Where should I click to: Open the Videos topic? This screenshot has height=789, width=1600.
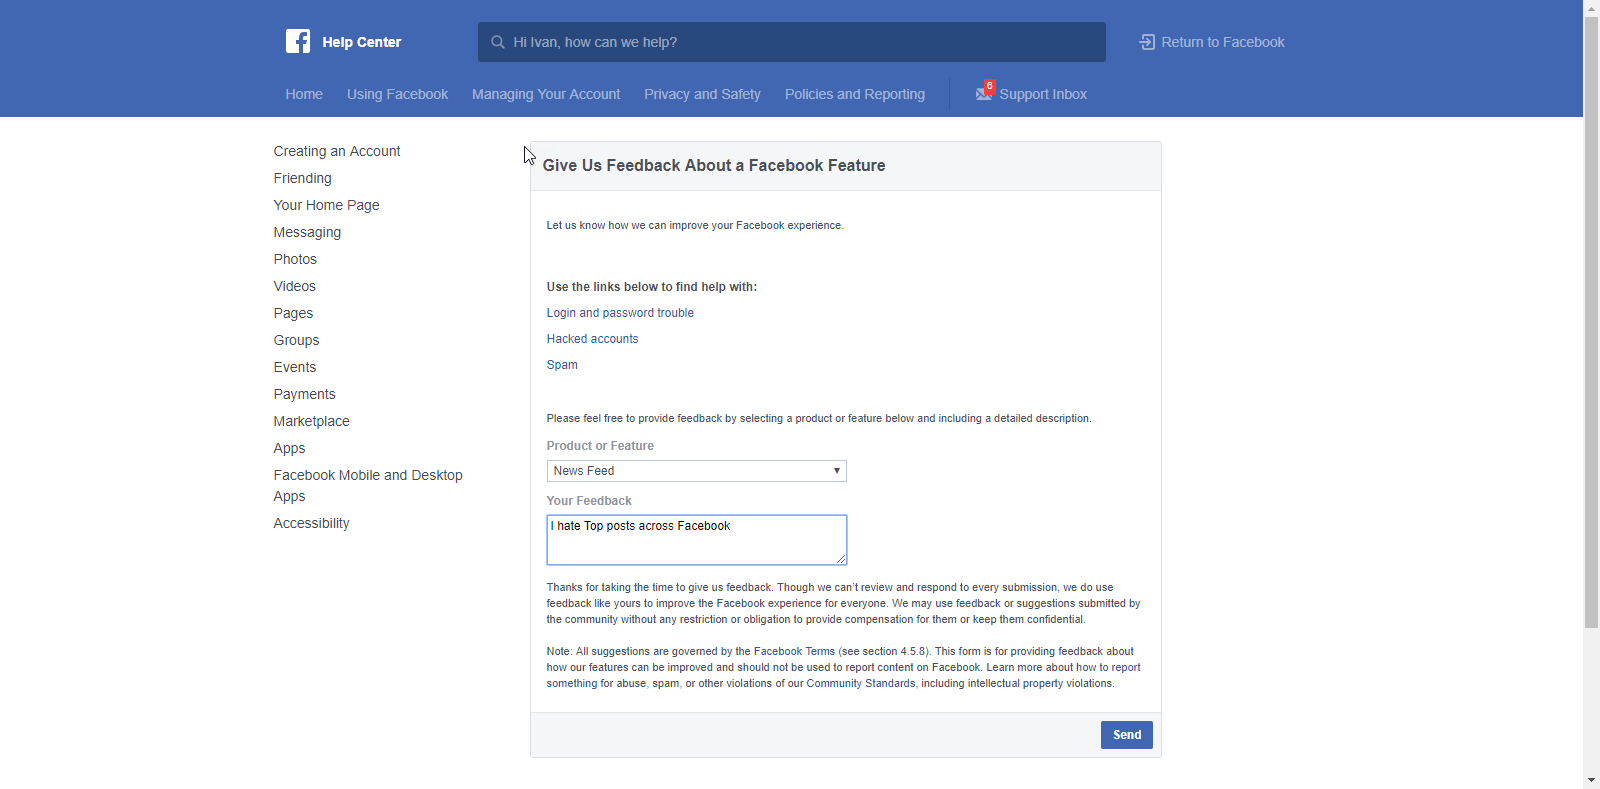294,286
